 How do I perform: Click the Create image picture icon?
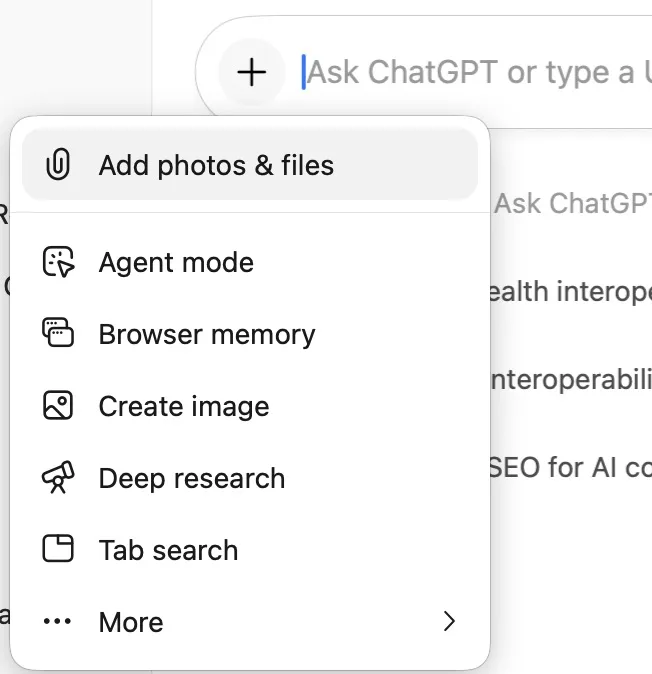(58, 405)
